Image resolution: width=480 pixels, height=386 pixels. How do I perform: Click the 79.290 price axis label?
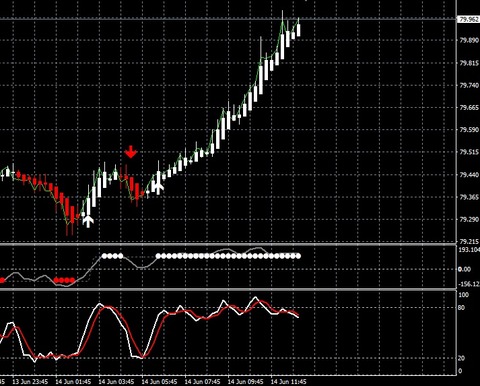[469, 219]
